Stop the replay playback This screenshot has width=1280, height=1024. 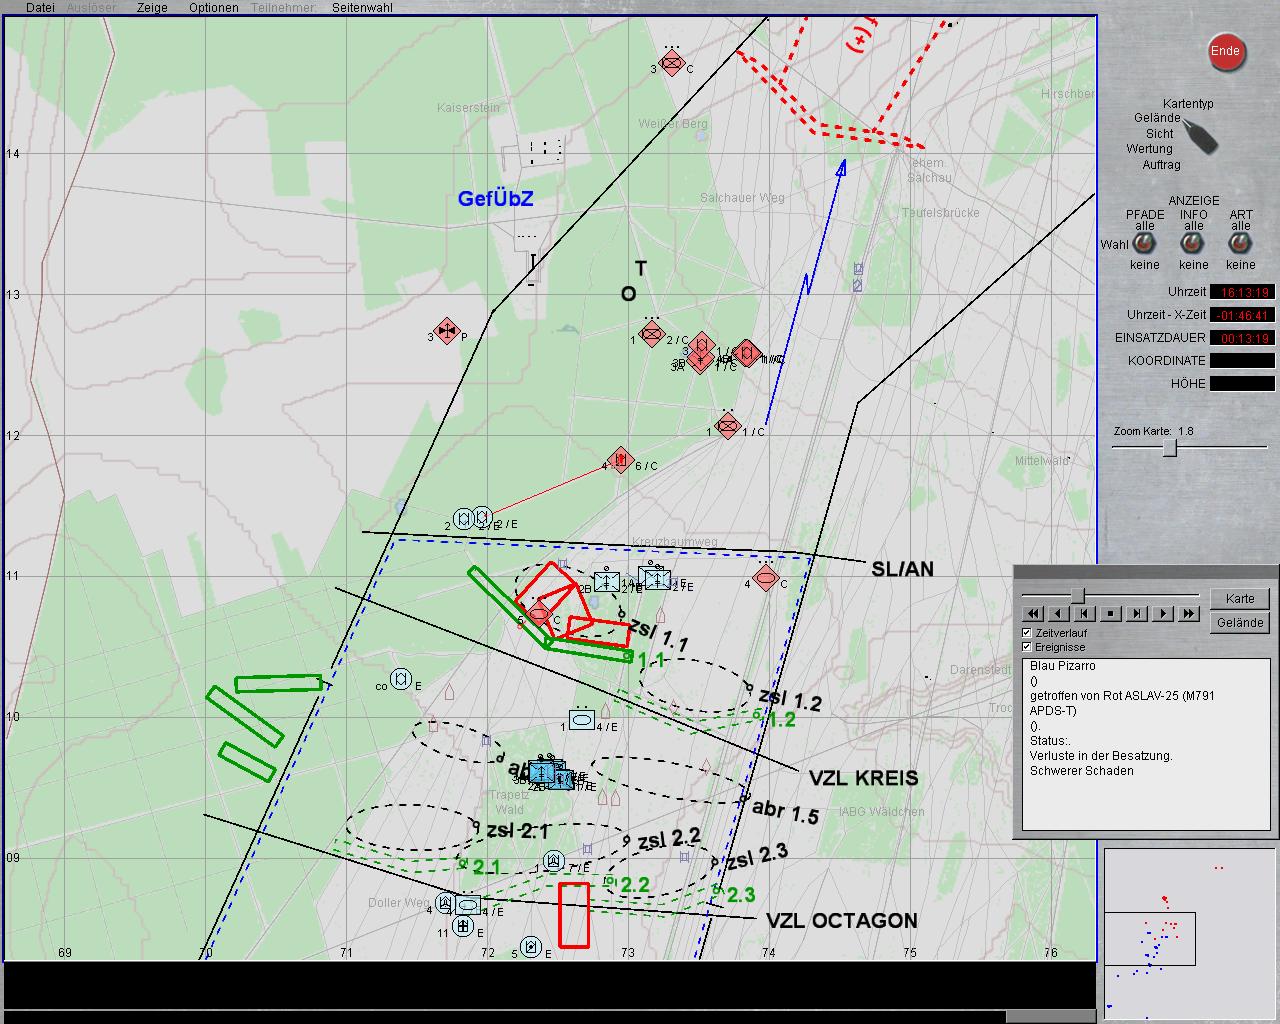[x=1111, y=613]
